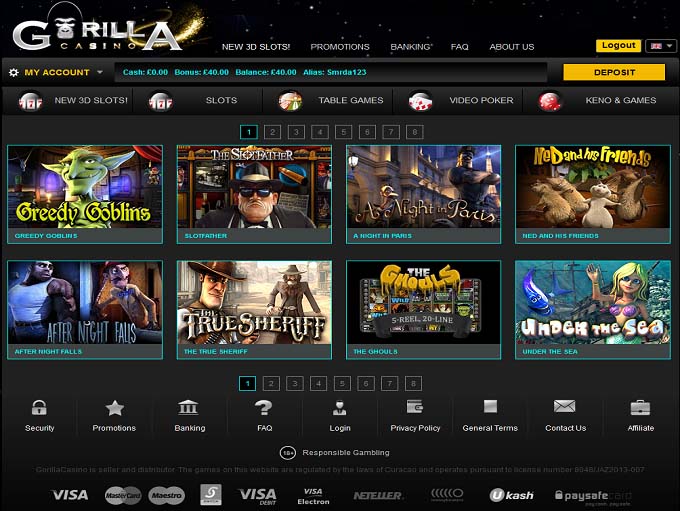This screenshot has width=680, height=511.
Task: Launch the Greedy Goblins game thumbnail
Action: [85, 194]
